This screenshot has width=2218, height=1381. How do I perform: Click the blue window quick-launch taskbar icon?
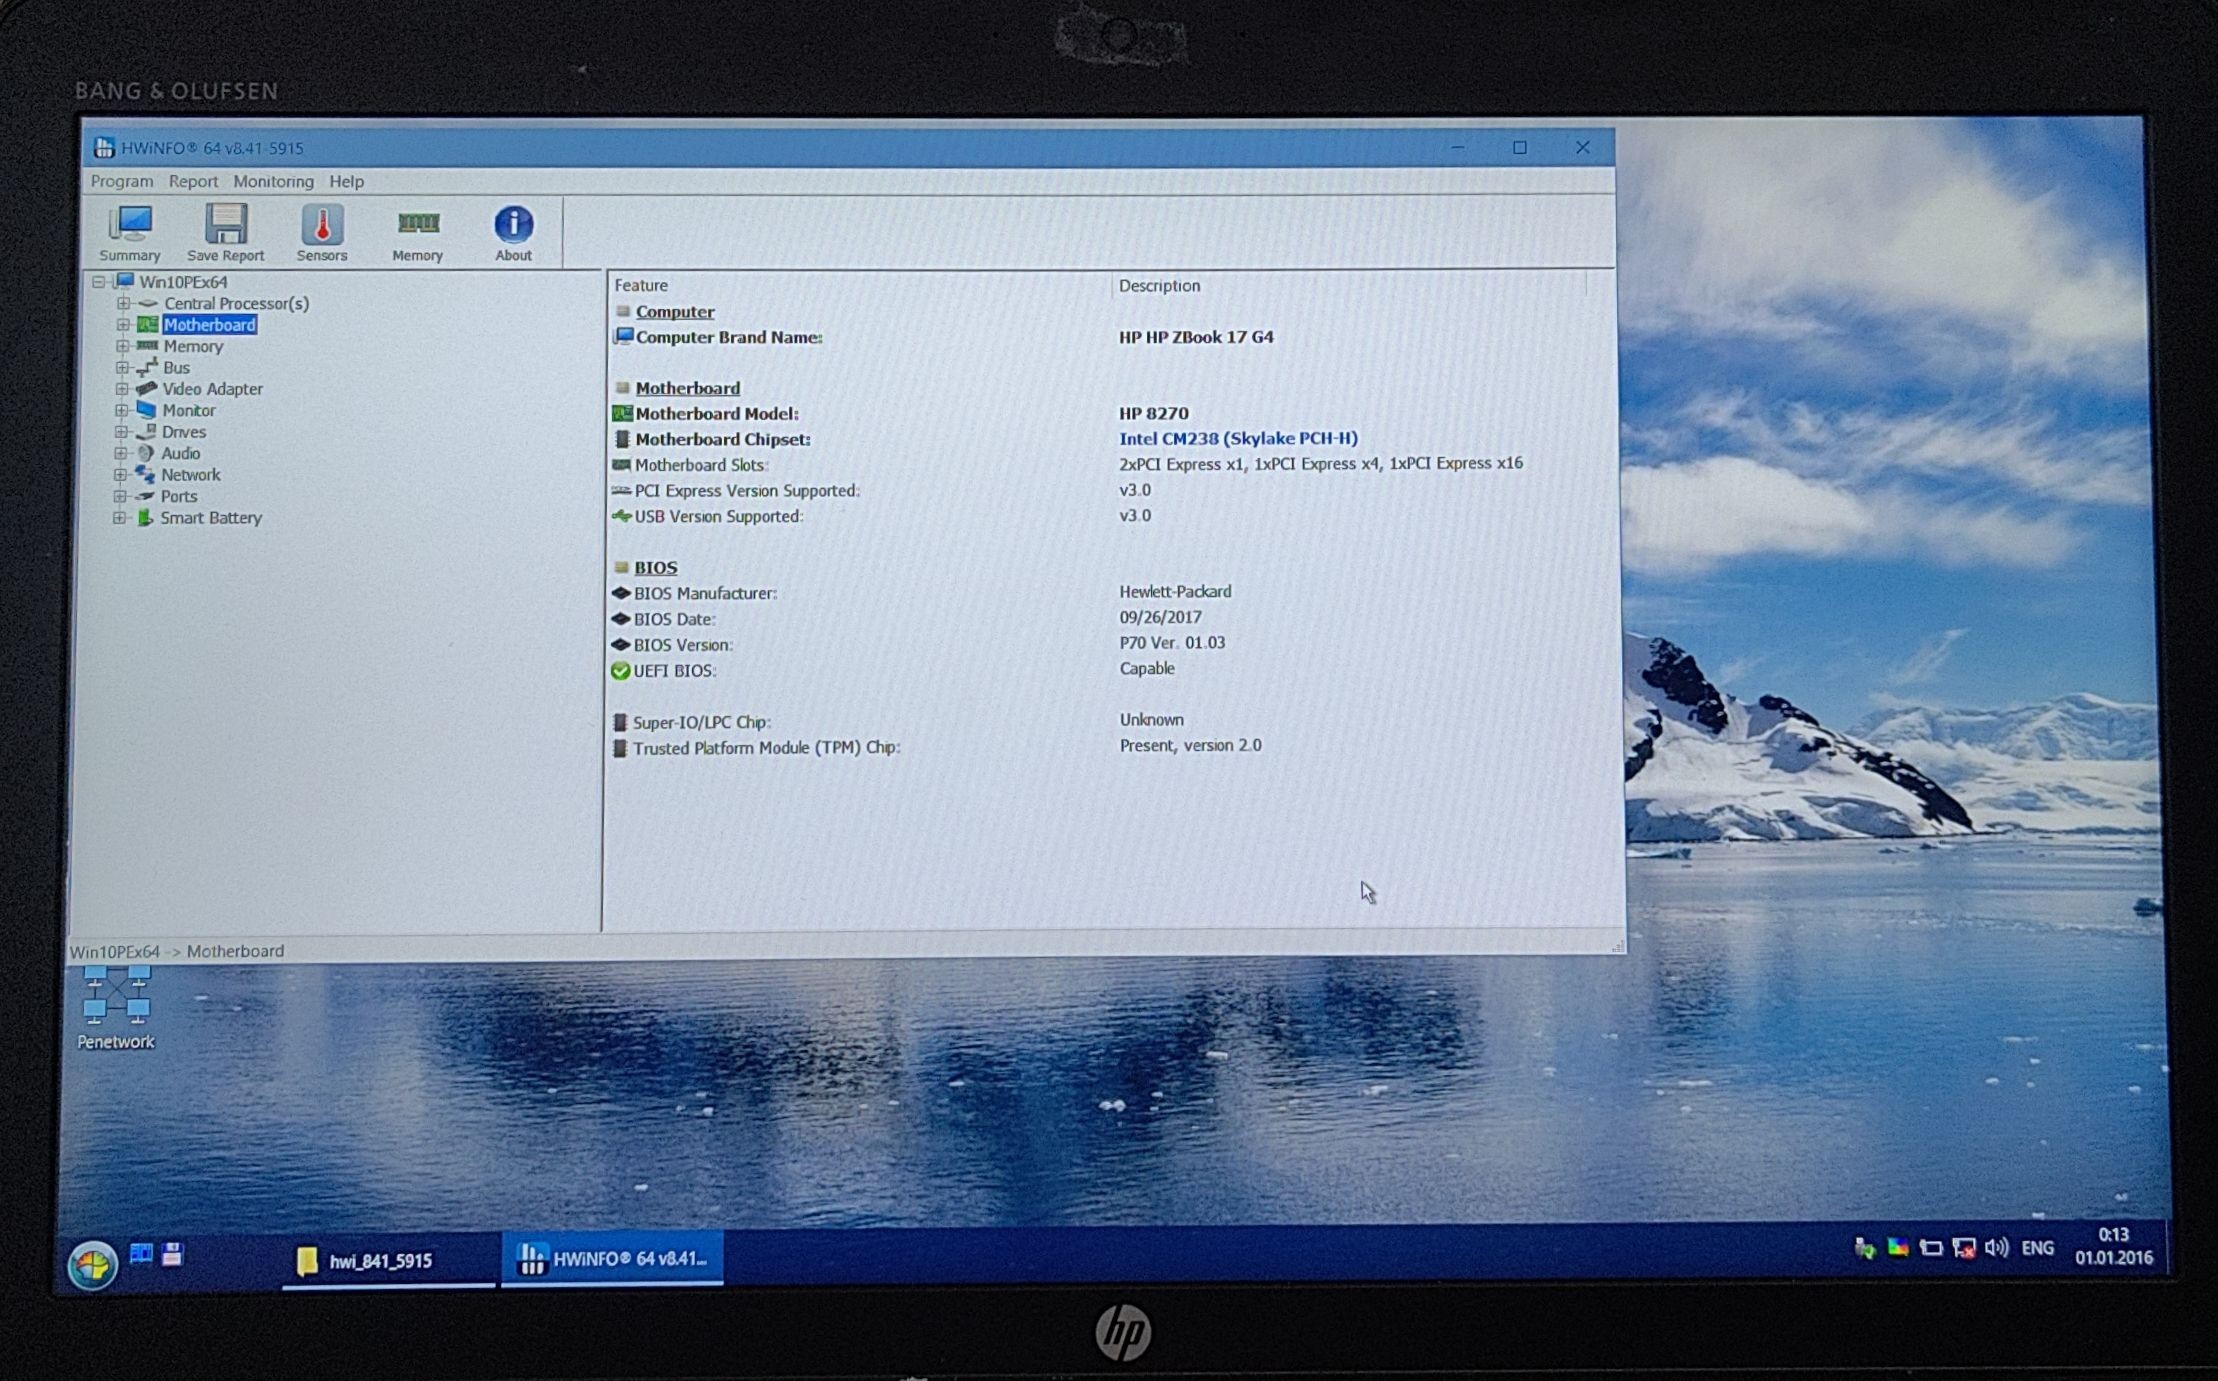pyautogui.click(x=141, y=1254)
